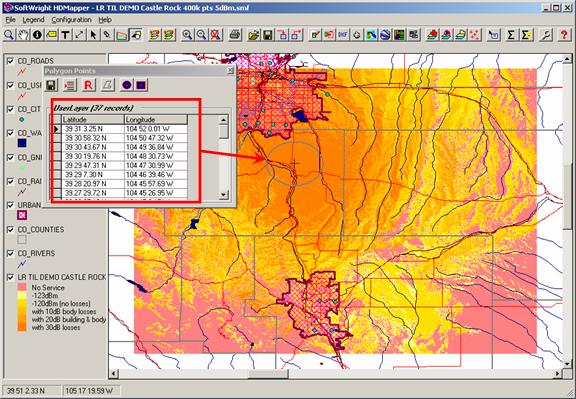576x399 pixels.
Task: Click the zoom in plus magnifier icon
Action: click(x=187, y=35)
